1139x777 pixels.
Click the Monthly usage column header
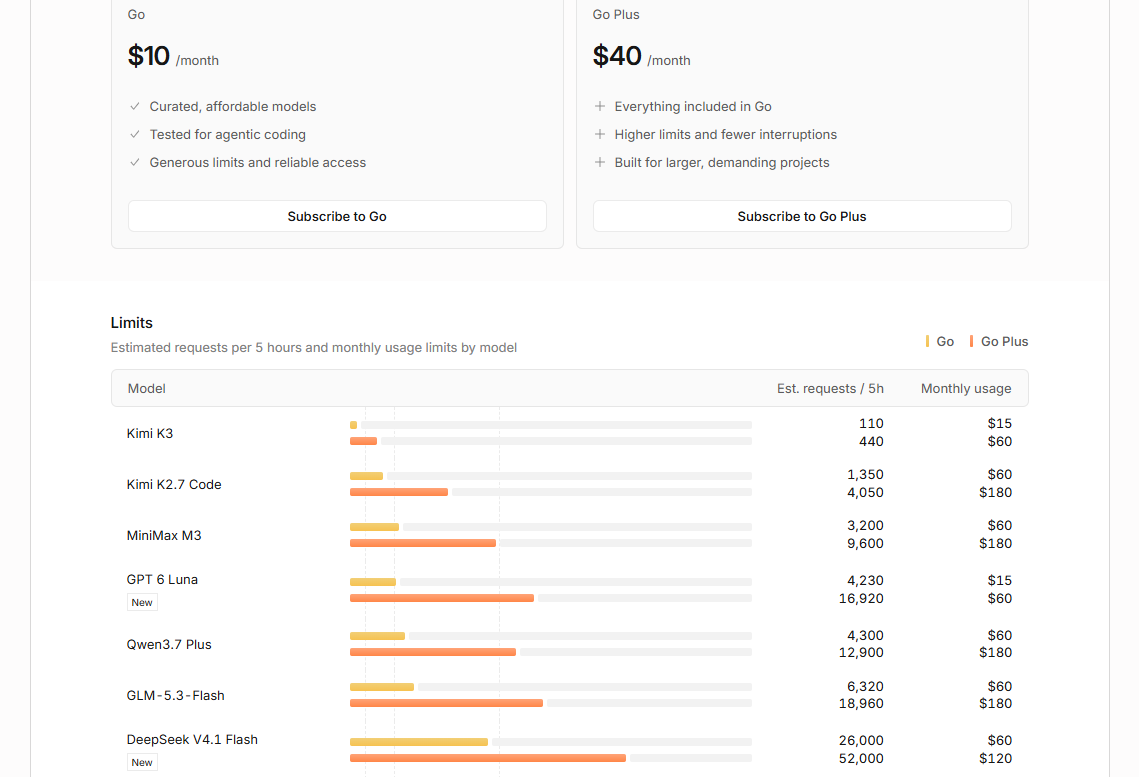966,388
